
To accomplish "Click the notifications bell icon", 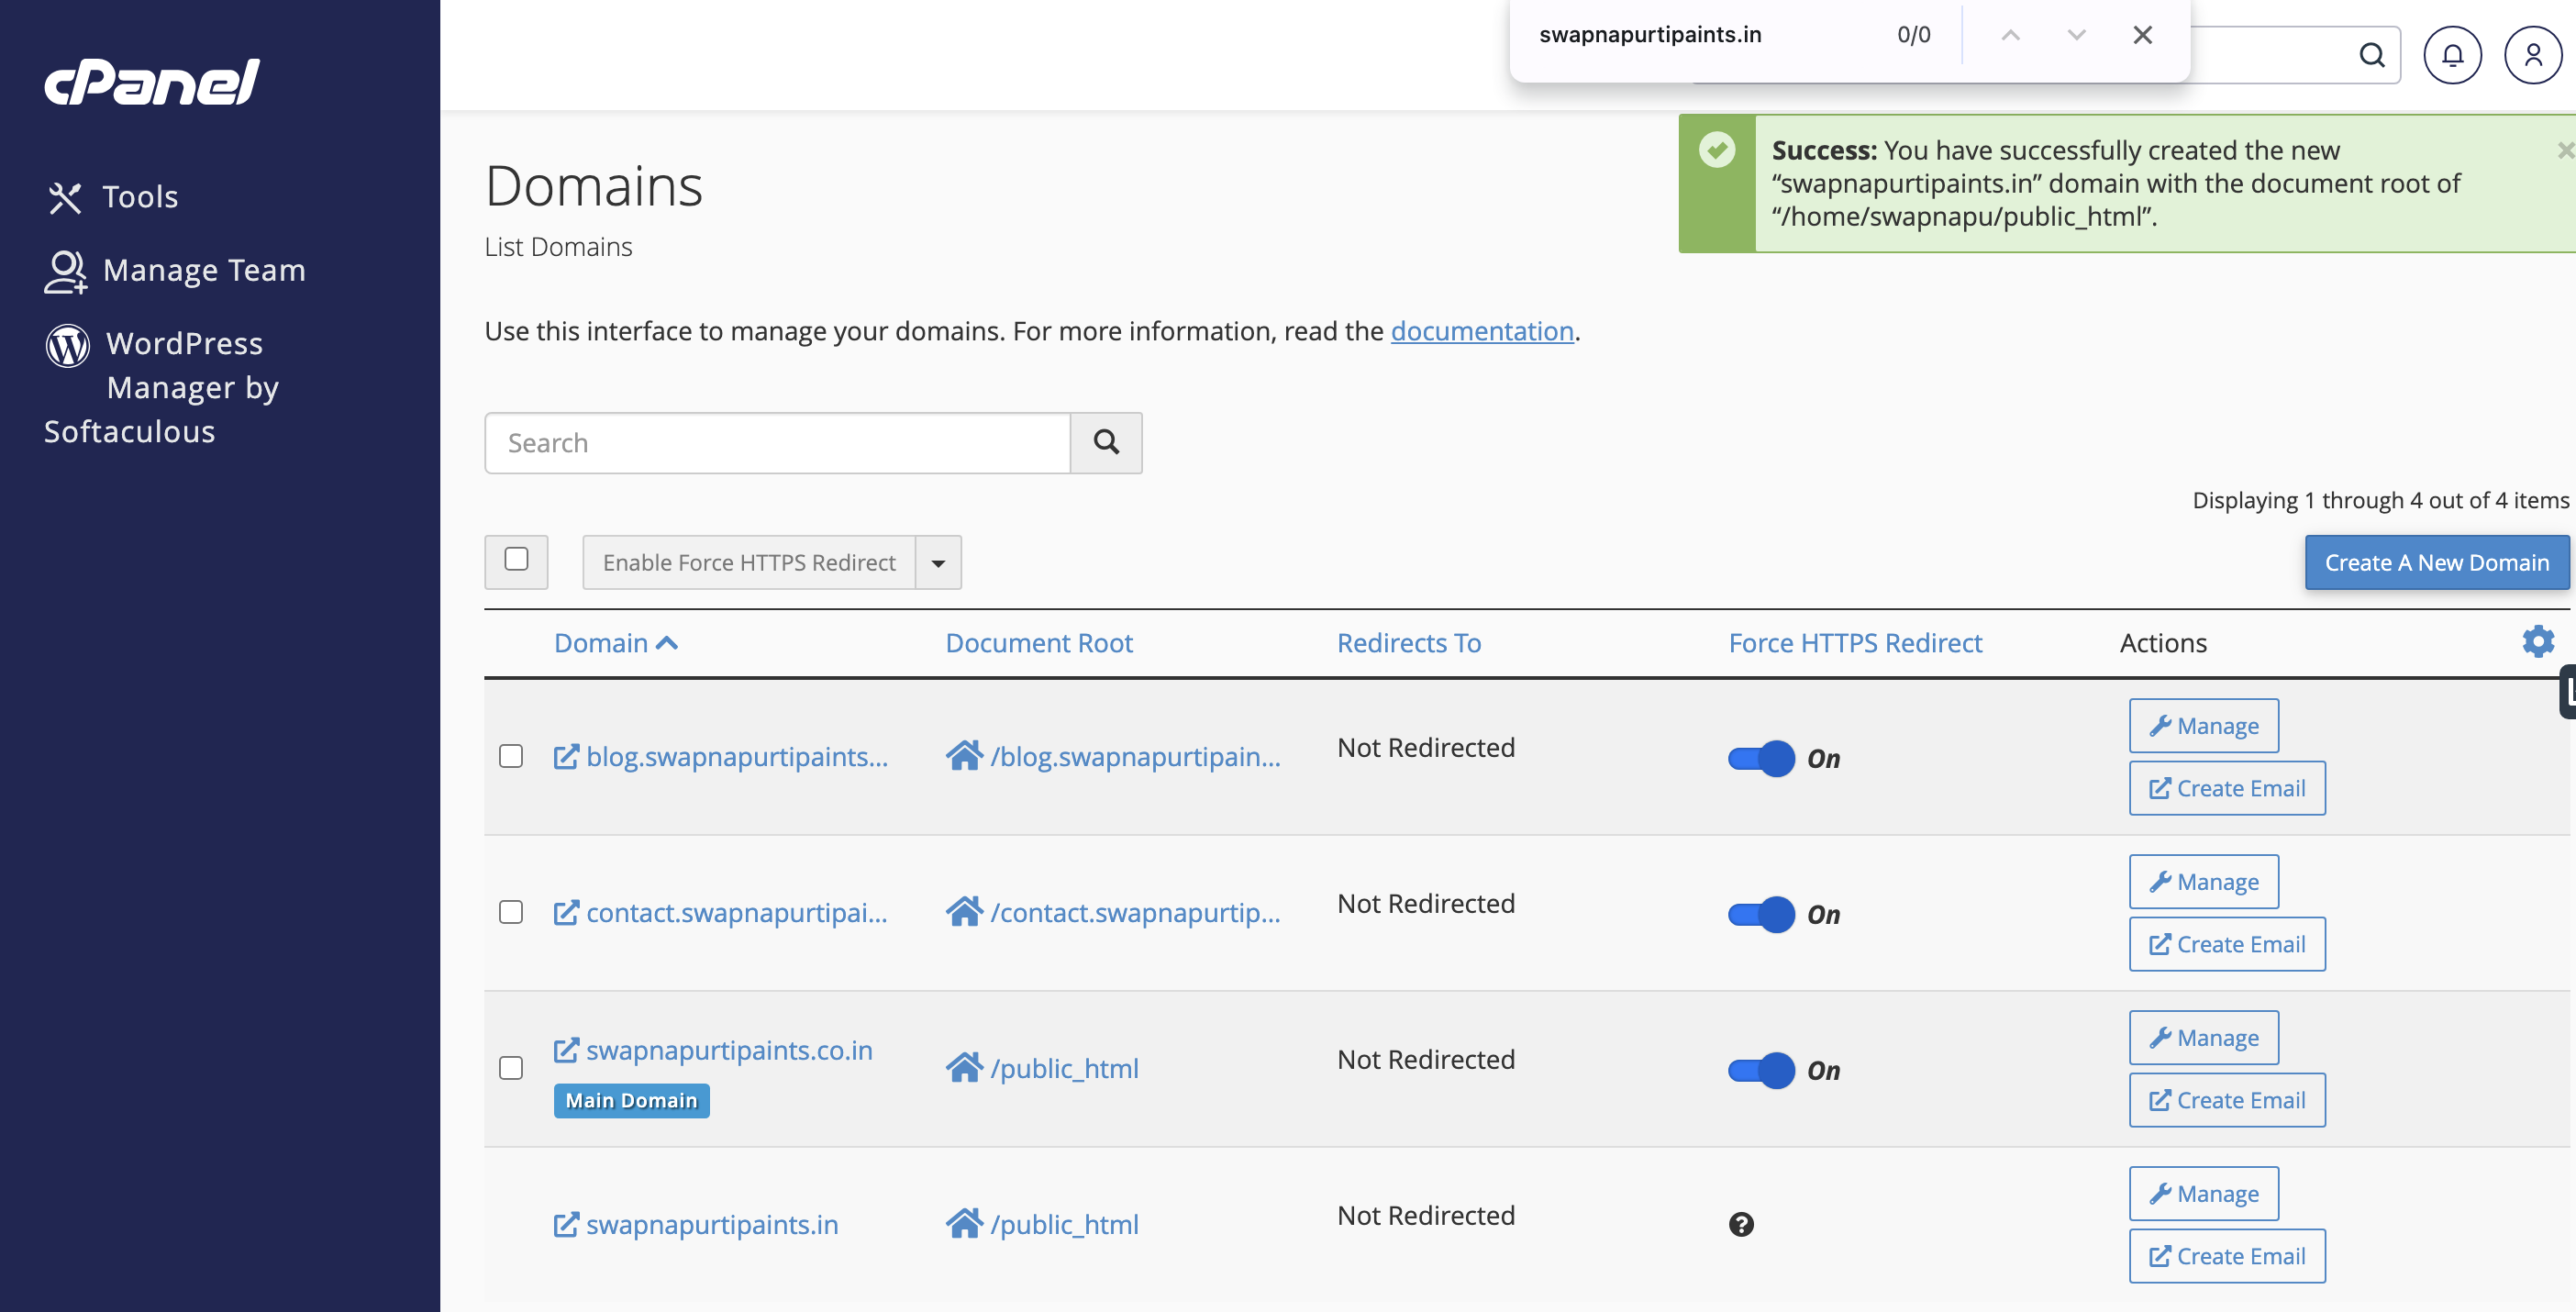I will tap(2452, 55).
